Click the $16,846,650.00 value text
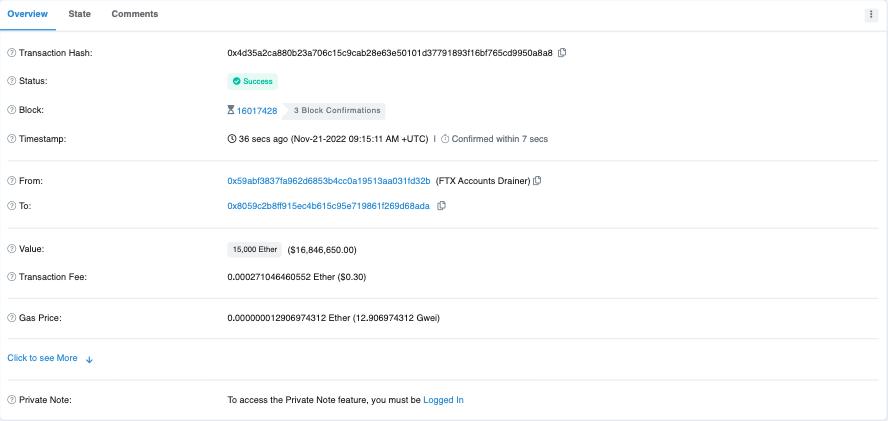 [x=322, y=250]
